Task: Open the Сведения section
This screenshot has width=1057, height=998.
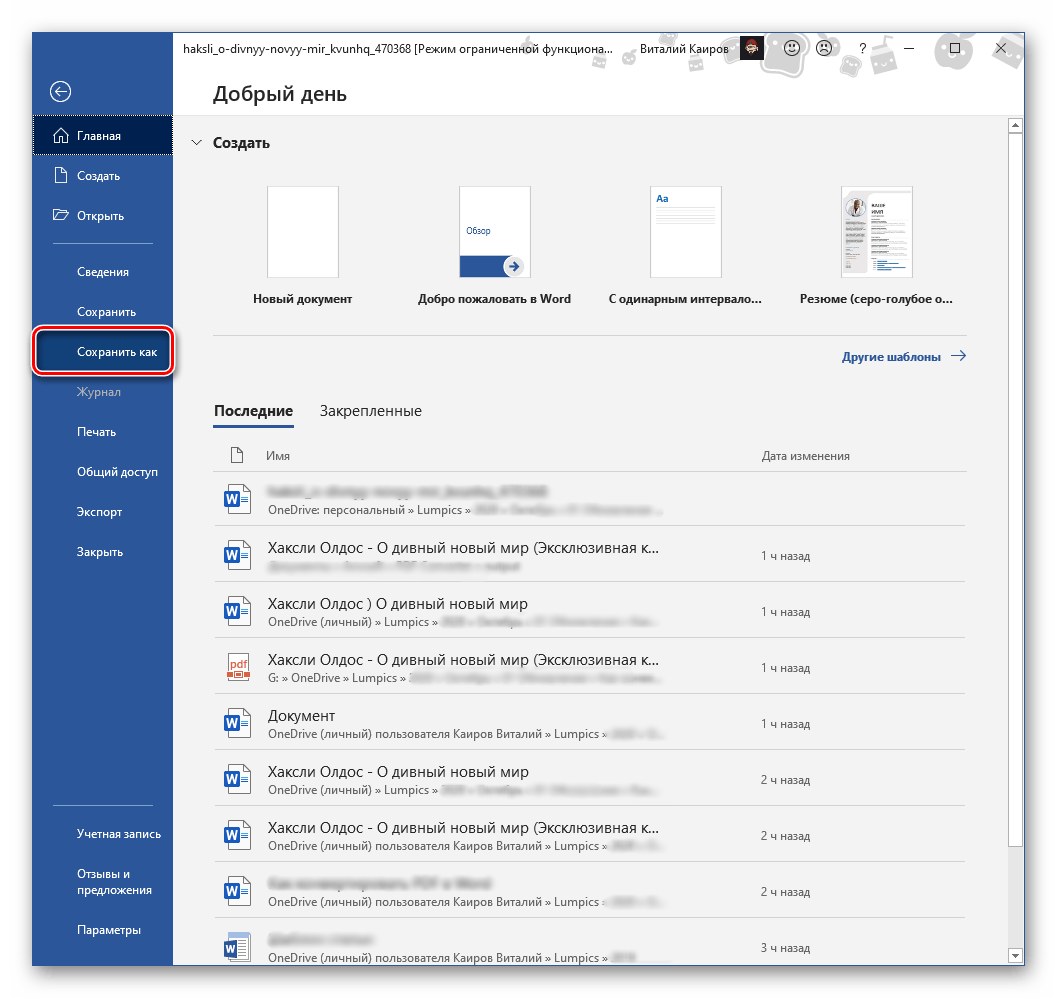Action: click(102, 272)
